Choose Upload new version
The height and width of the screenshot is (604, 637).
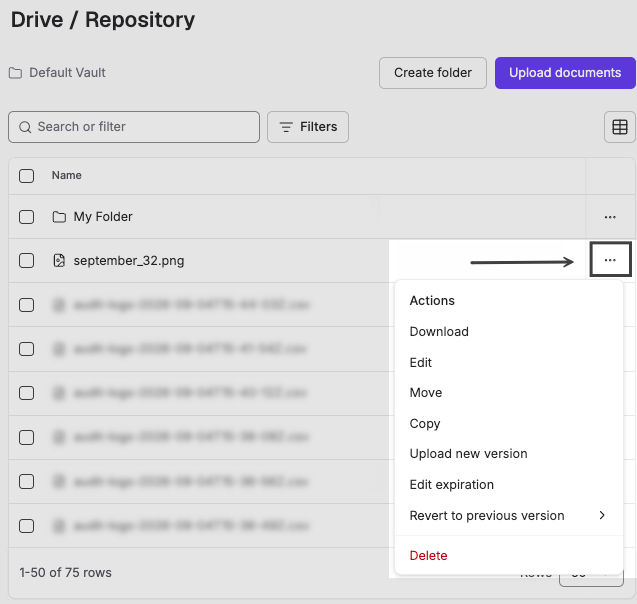[x=468, y=454]
